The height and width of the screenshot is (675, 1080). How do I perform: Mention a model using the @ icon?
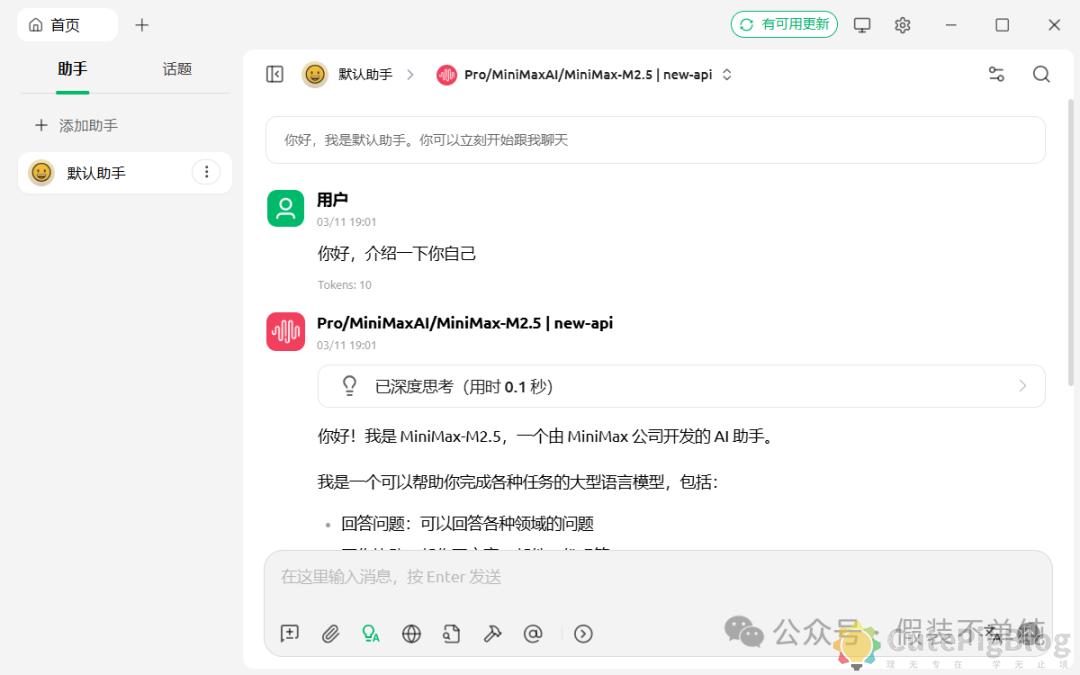(533, 633)
